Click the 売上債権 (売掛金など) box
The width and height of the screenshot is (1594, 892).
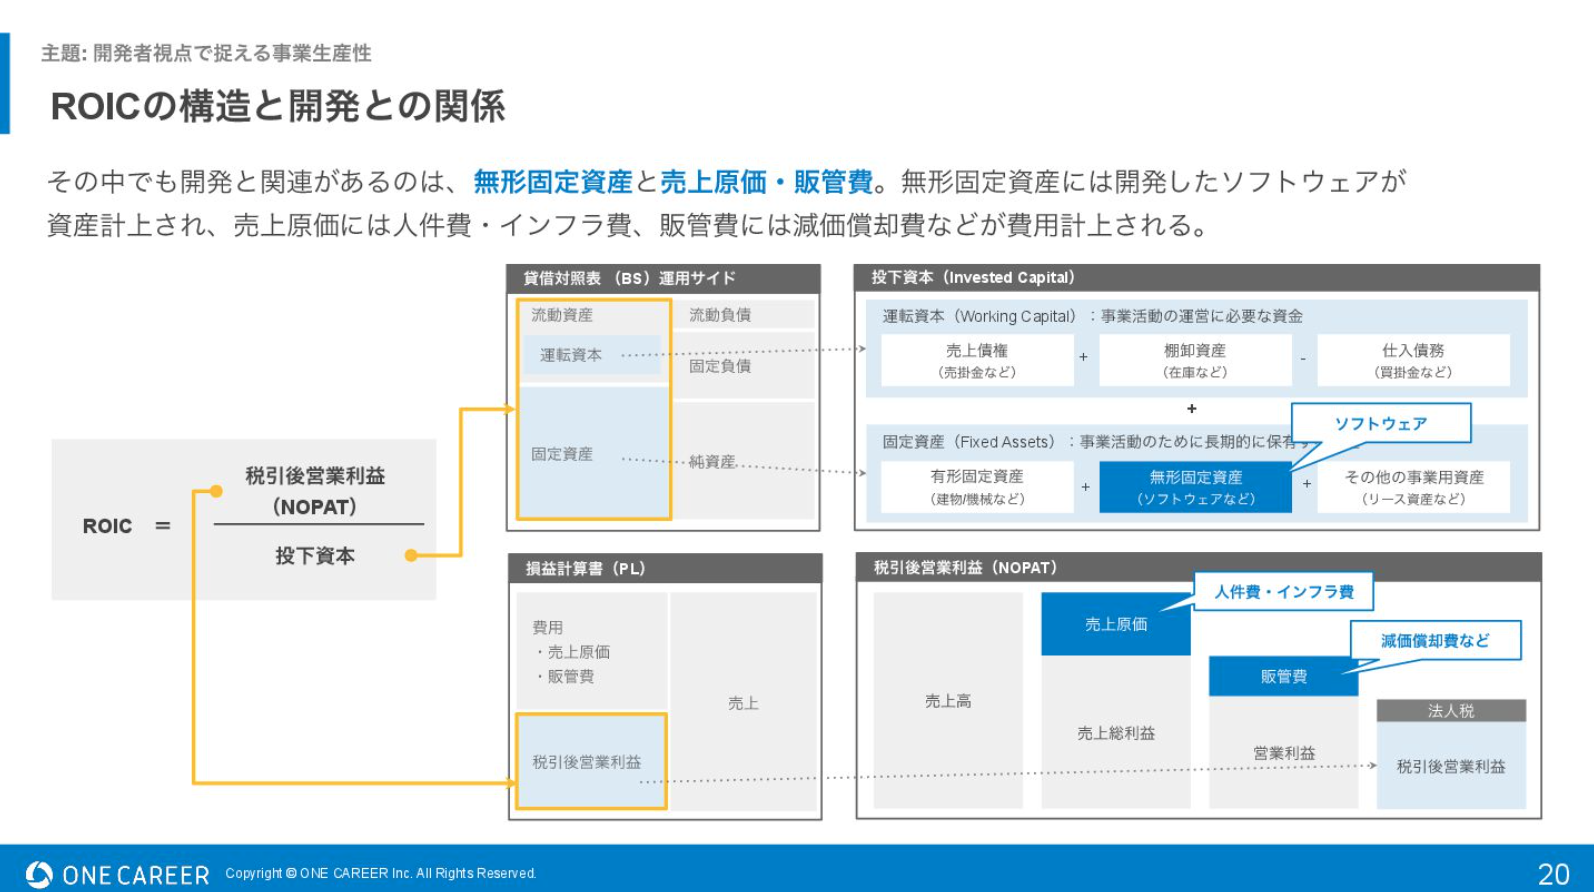(x=977, y=360)
